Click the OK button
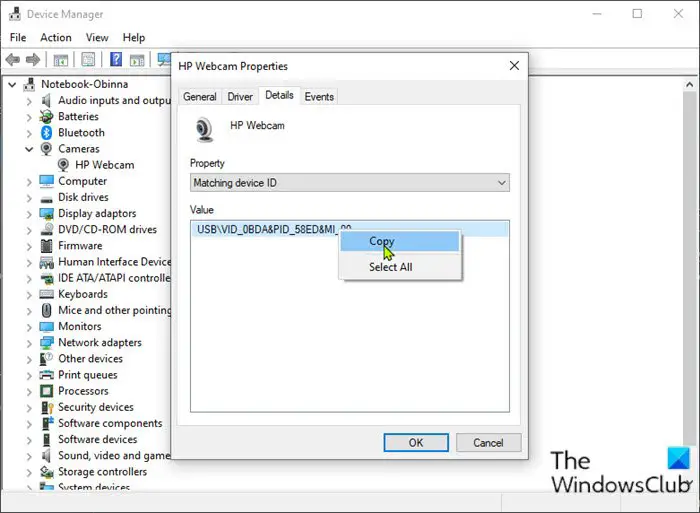Viewport: 700px width, 513px height. (416, 442)
